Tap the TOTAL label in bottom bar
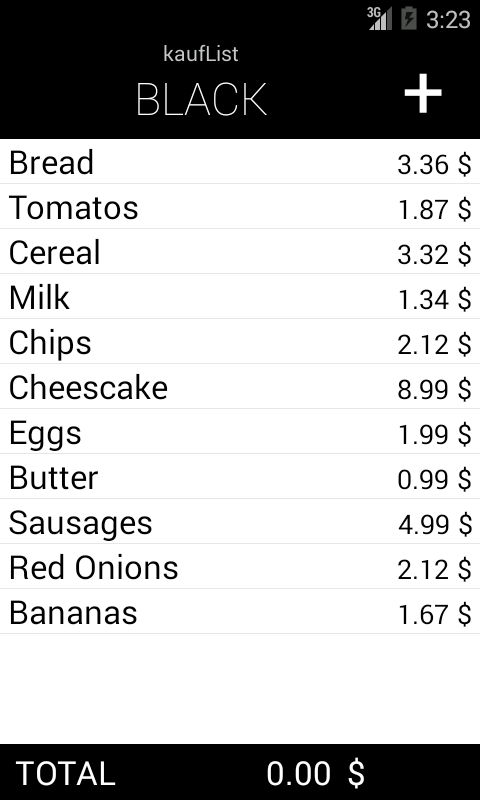The width and height of the screenshot is (480, 800). 66,773
